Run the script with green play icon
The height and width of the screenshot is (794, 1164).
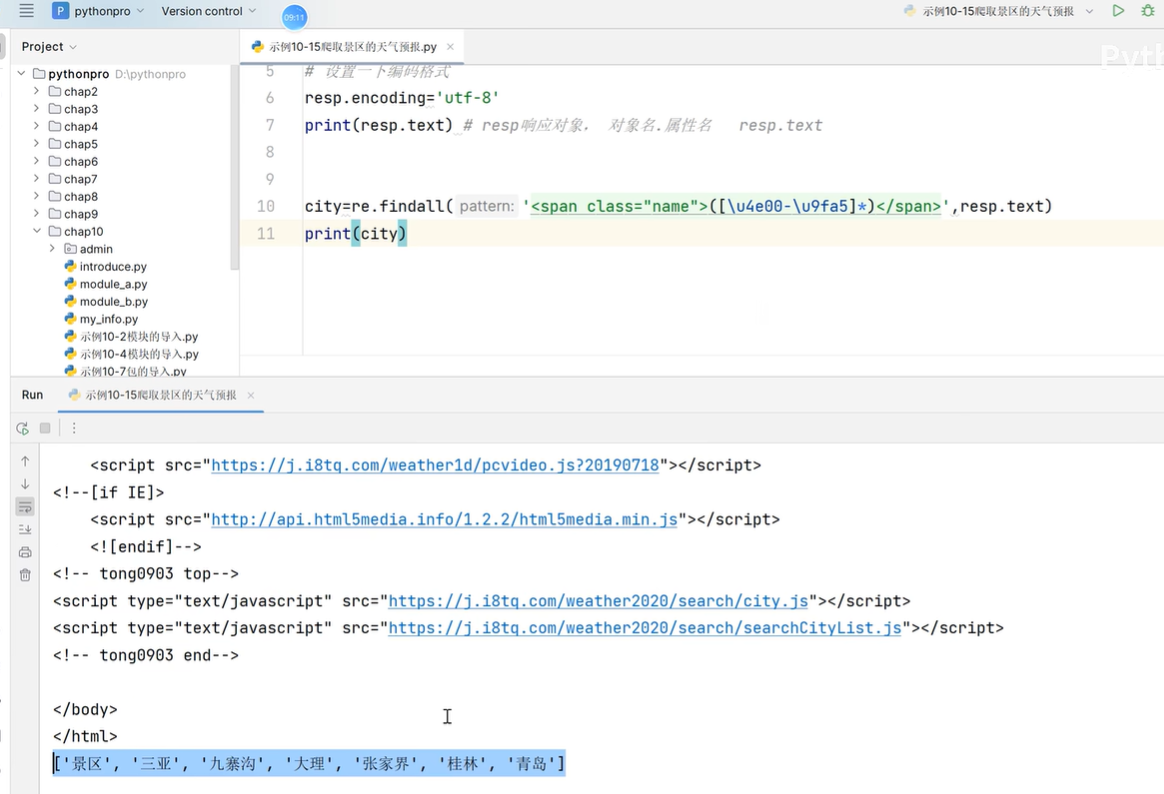click(x=1118, y=10)
